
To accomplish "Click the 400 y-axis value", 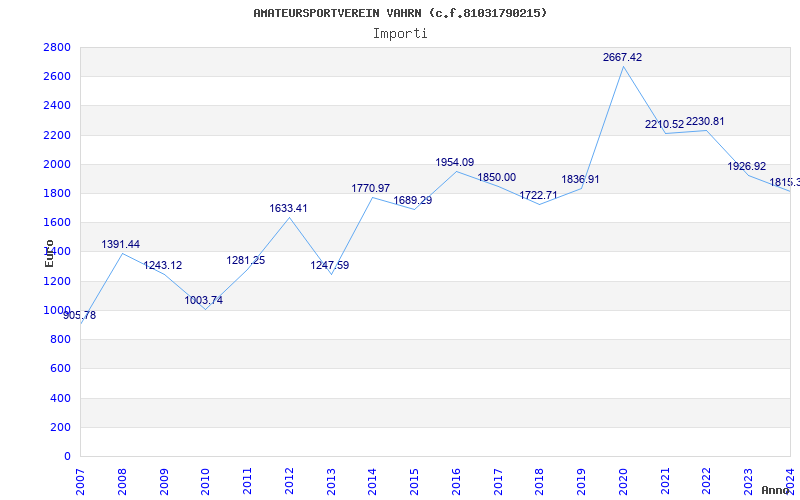I will (60, 398).
